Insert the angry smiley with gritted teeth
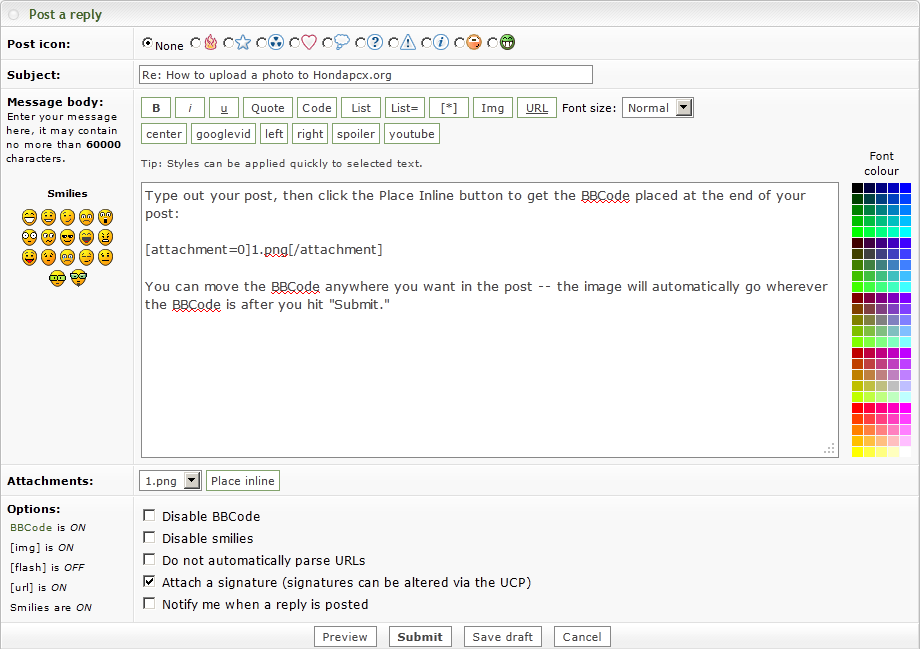This screenshot has width=920, height=649. coord(105,237)
